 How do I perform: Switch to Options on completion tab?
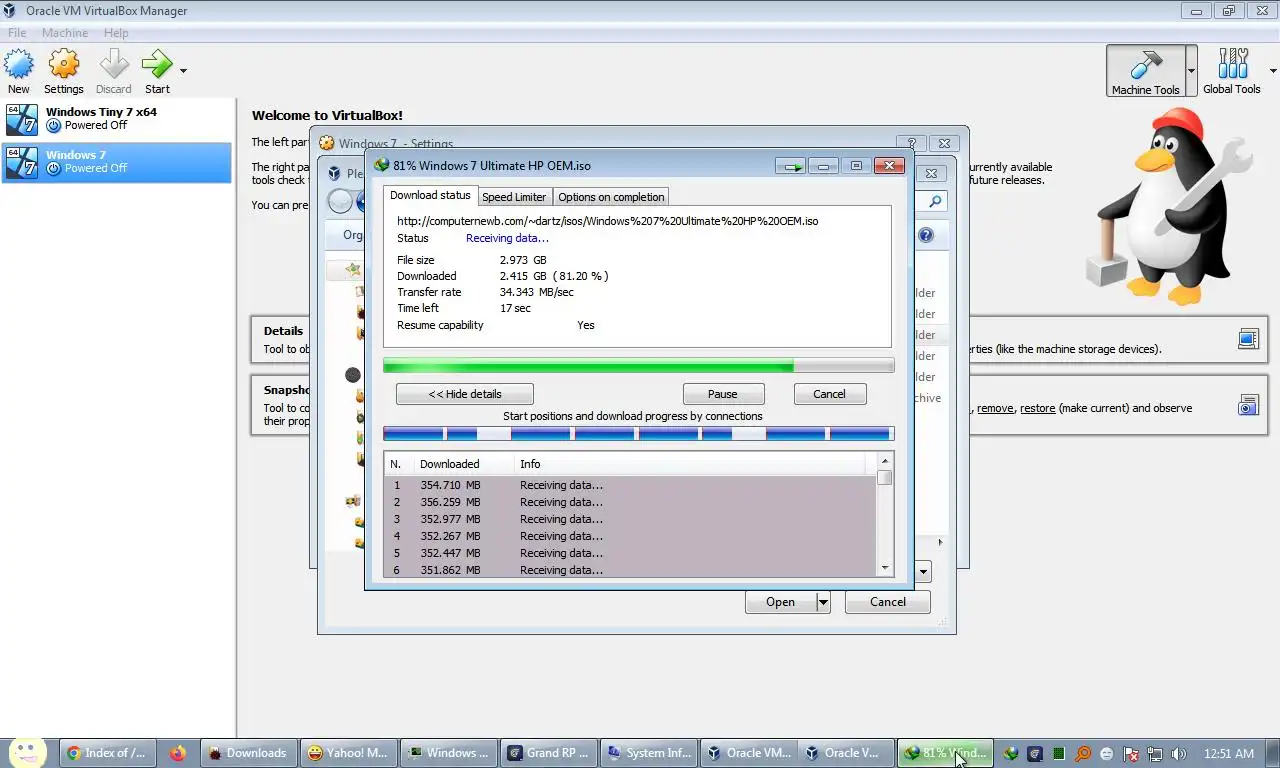[611, 197]
